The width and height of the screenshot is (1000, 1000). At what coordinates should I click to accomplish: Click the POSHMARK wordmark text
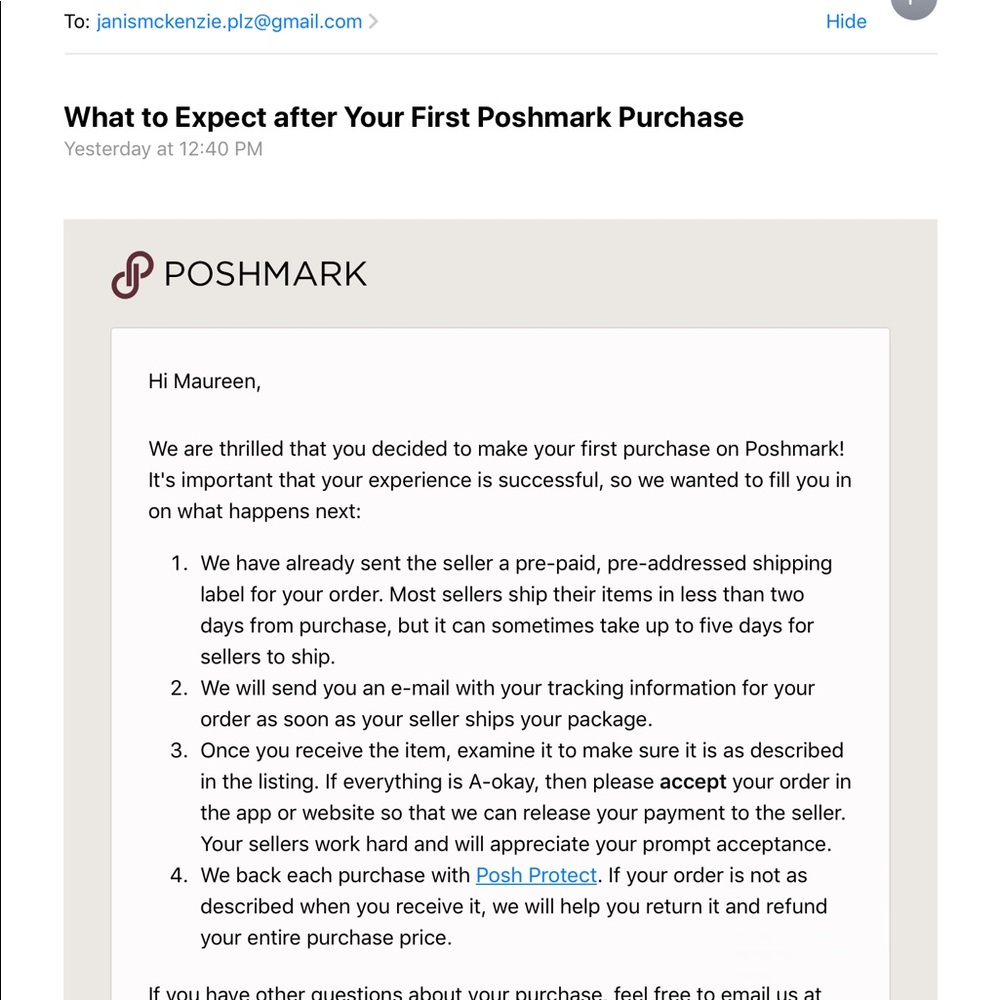pyautogui.click(x=265, y=274)
